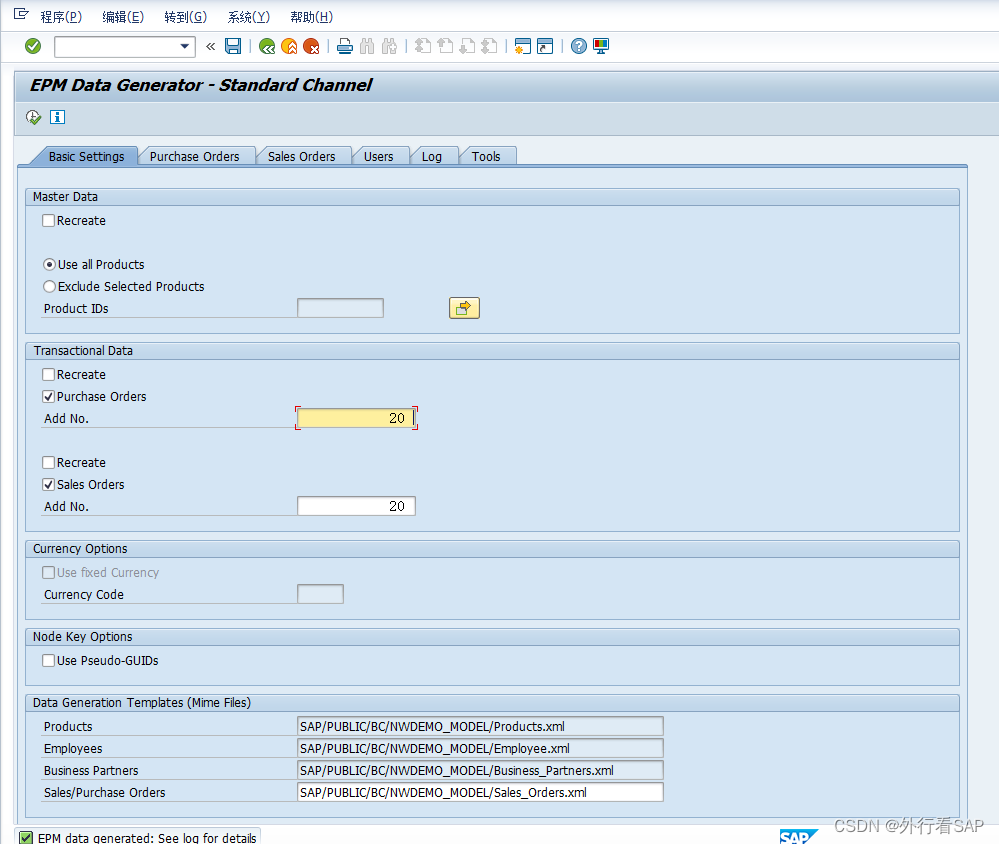
Task: Collapse command field with double-arrow icon
Action: pos(211,46)
